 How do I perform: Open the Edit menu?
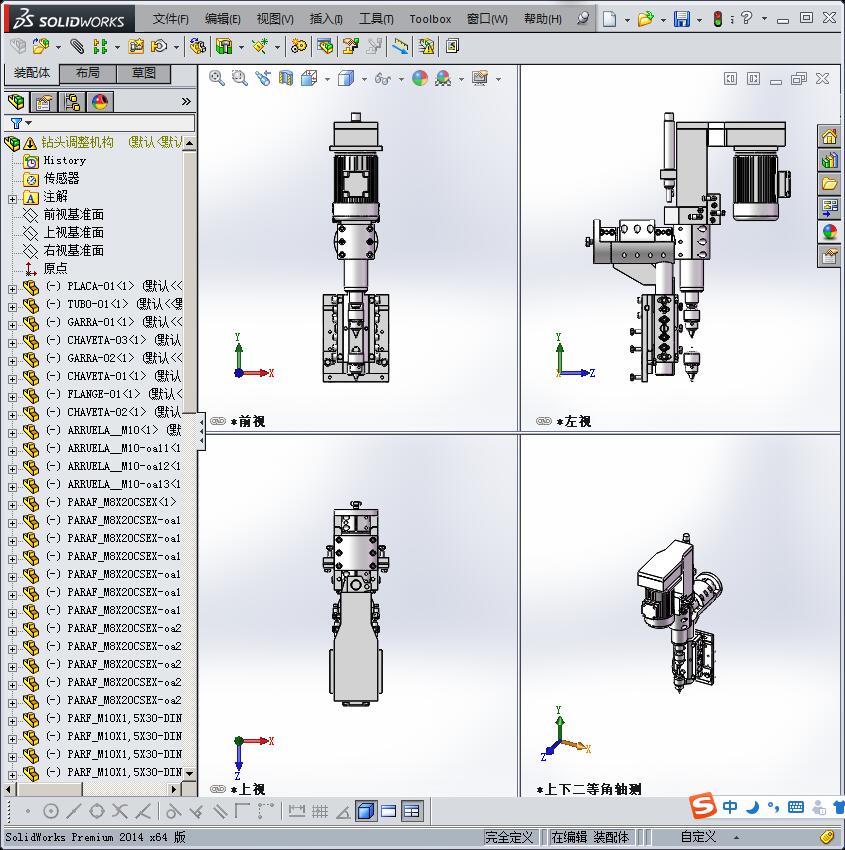coord(222,19)
